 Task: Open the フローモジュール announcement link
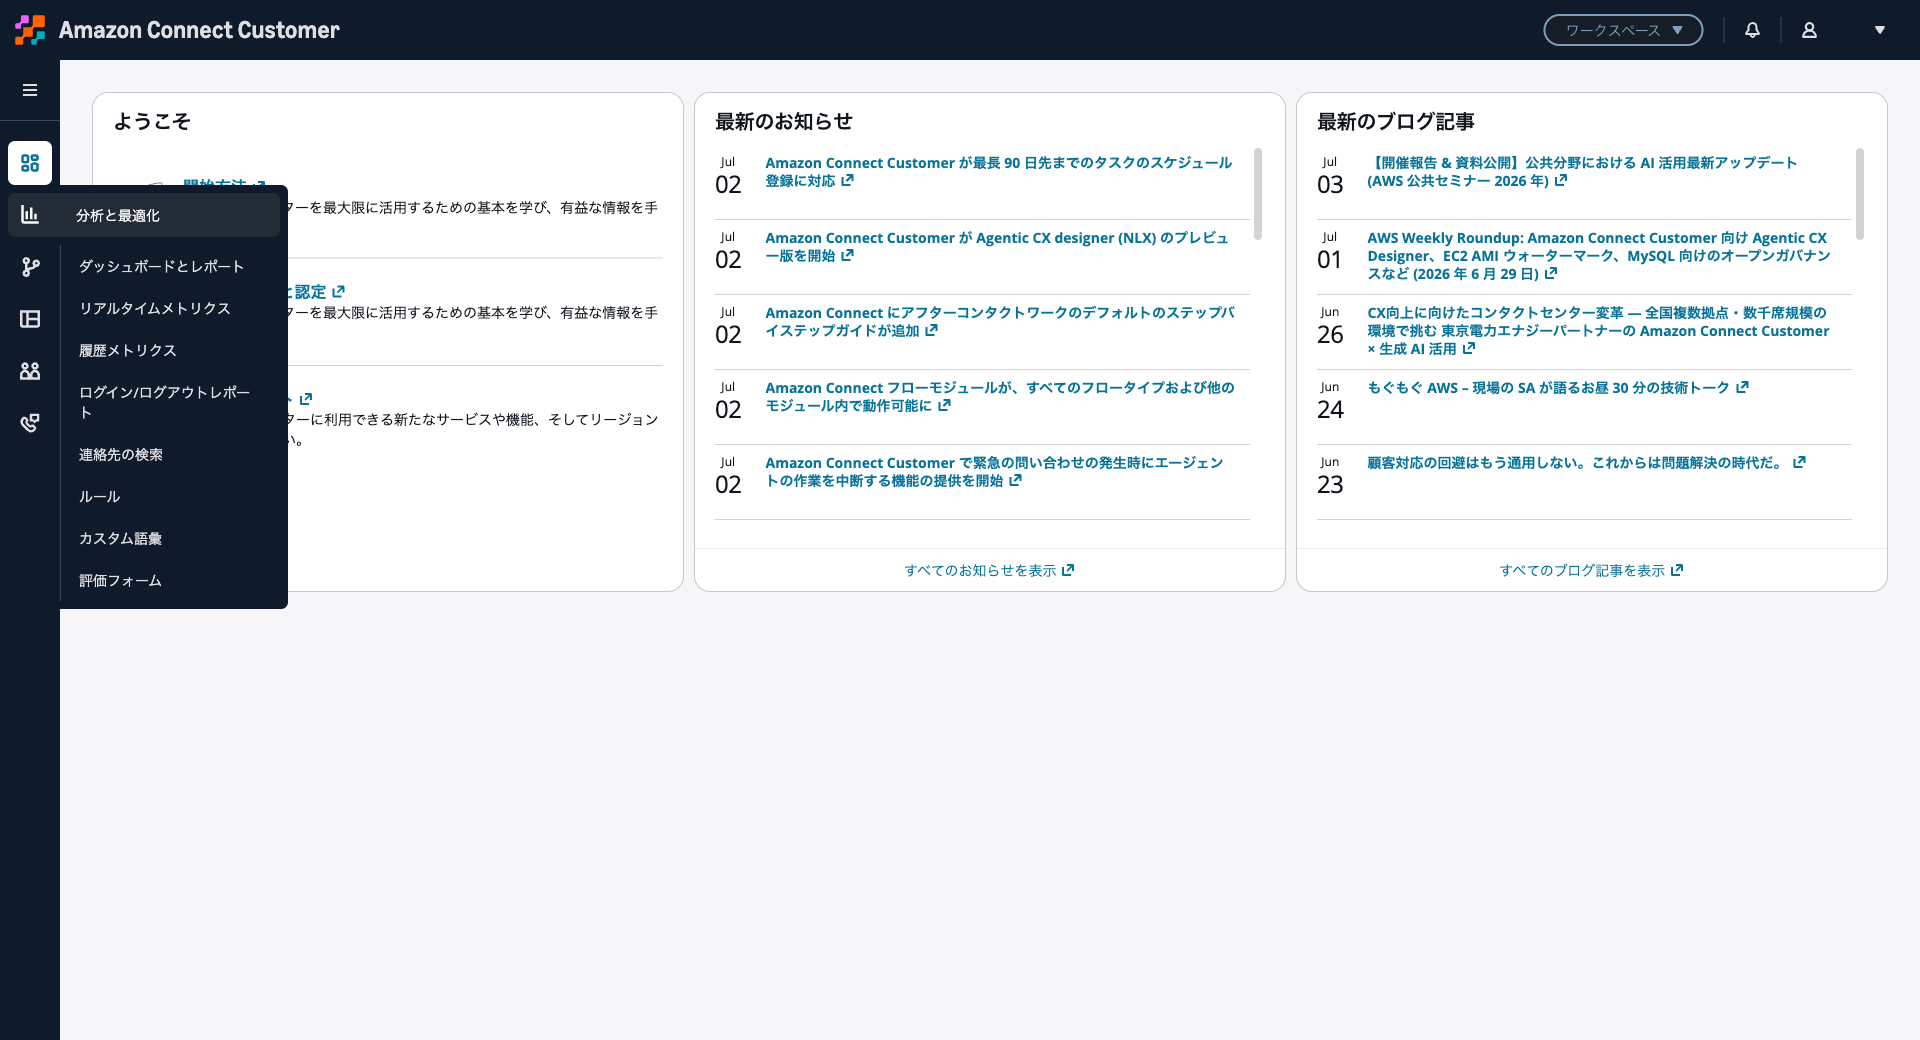[x=999, y=397]
